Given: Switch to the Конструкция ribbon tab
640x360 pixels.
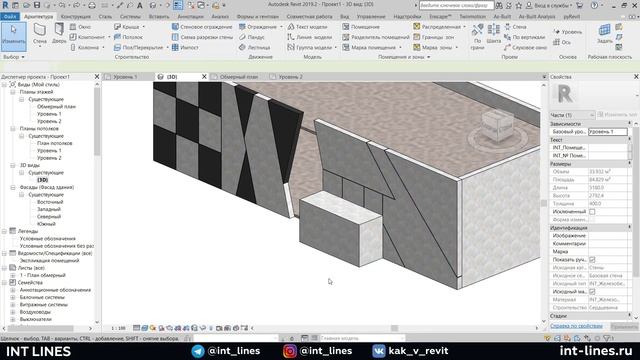Looking at the screenshot, I should coord(76,16).
